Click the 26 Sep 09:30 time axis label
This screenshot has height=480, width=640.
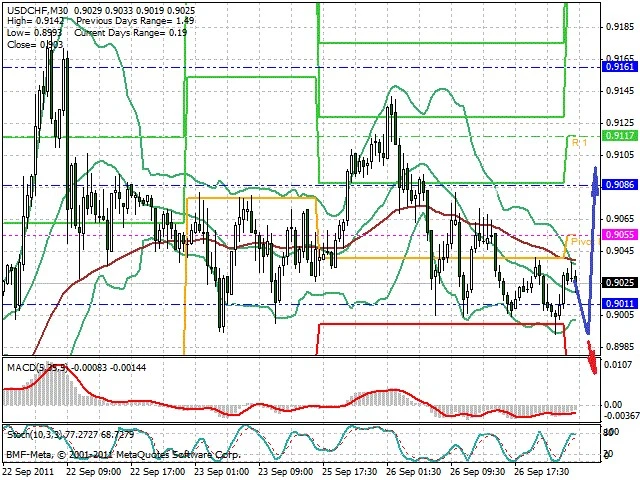(x=478, y=472)
